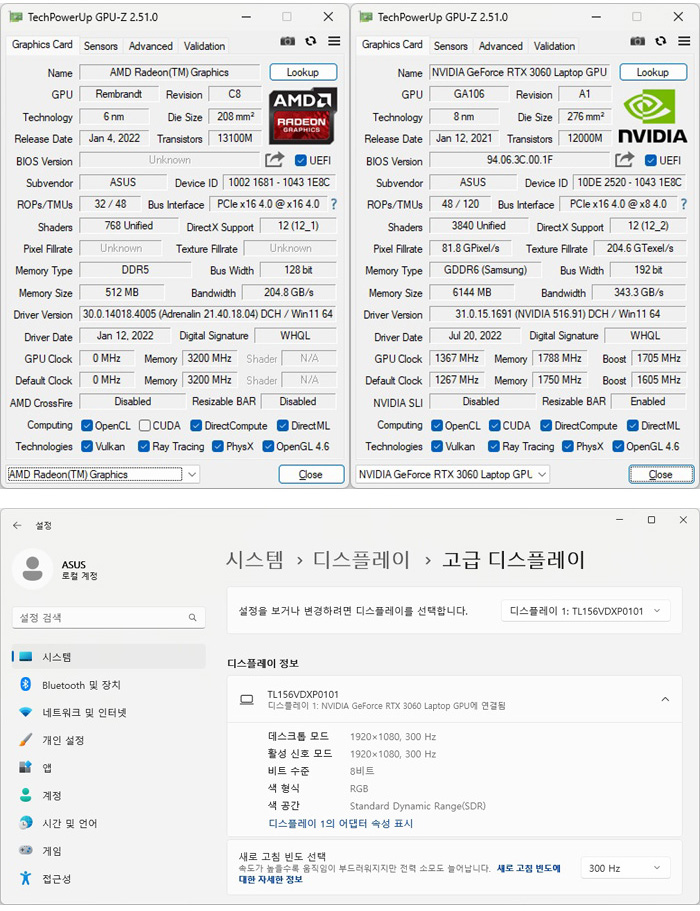Click the 1002 1681 - 1043 1E8C Device ID
The image size is (700, 911).
click(x=279, y=182)
